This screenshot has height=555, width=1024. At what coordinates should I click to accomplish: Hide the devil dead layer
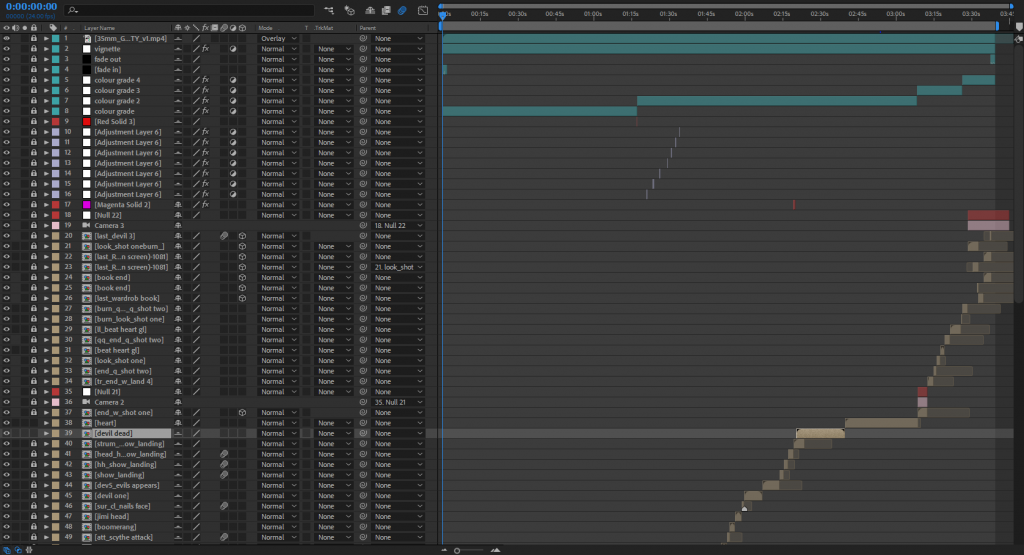coord(7,434)
